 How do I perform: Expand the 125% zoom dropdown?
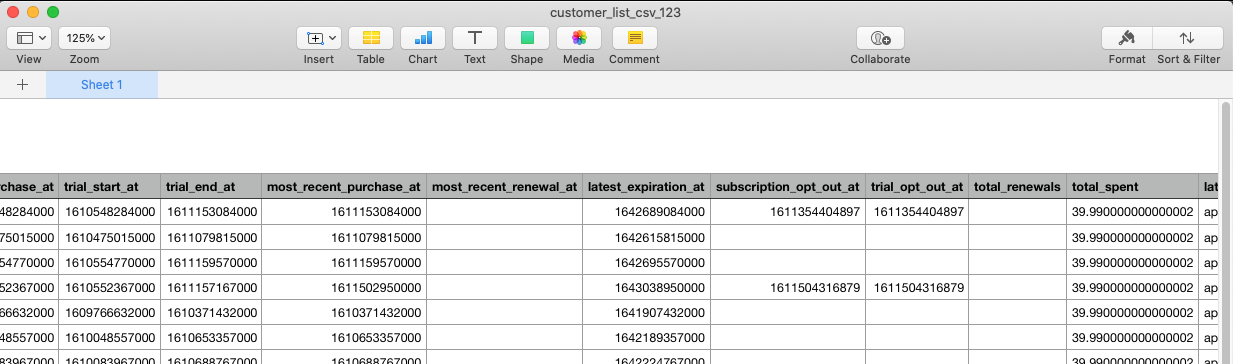tap(85, 38)
